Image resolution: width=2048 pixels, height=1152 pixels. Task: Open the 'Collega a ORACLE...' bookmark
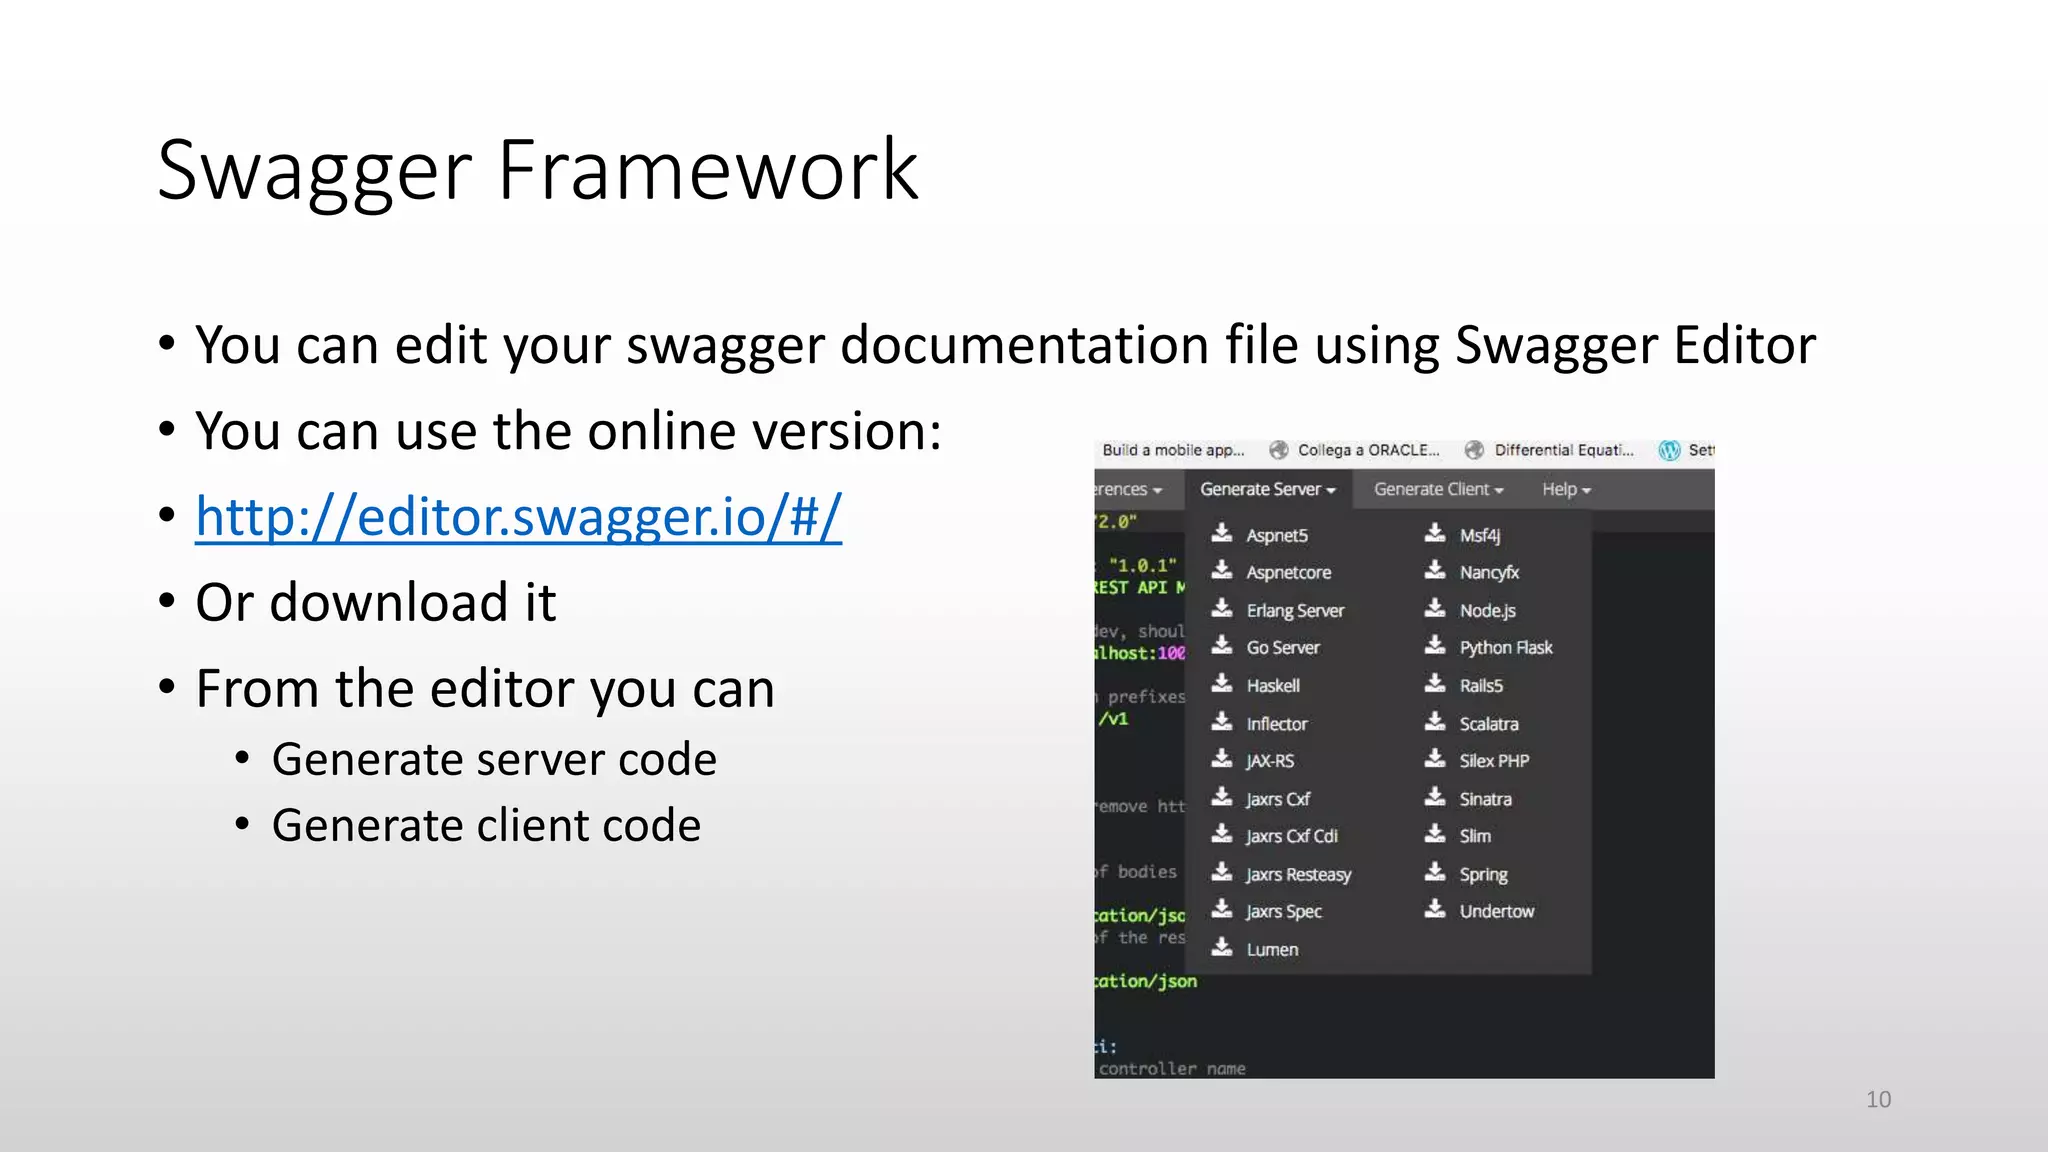point(1369,450)
